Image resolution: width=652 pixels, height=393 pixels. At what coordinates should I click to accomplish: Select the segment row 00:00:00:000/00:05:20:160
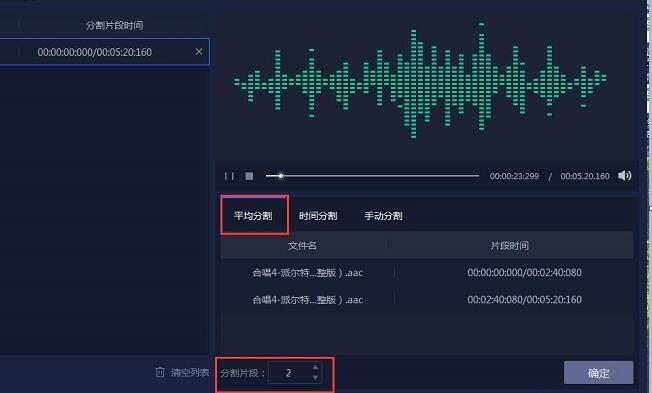(104, 52)
